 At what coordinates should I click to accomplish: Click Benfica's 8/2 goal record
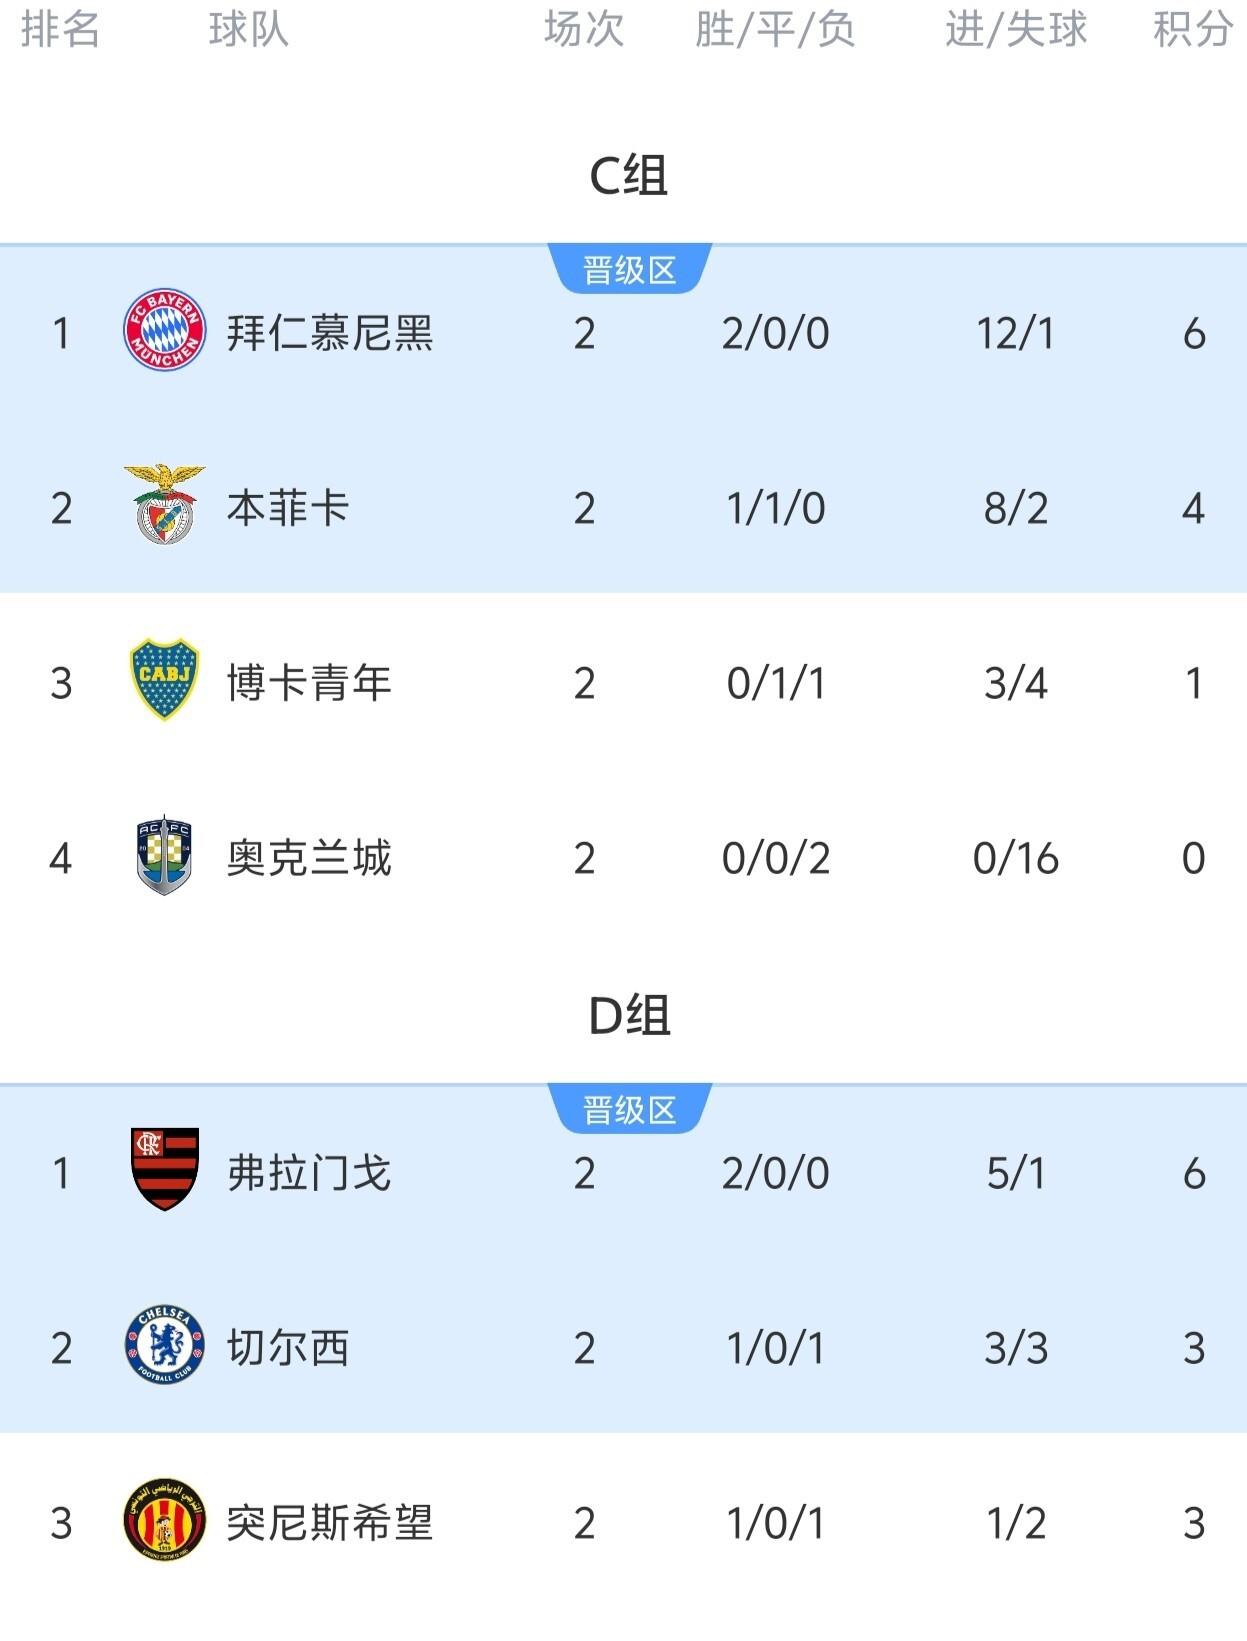click(1013, 509)
